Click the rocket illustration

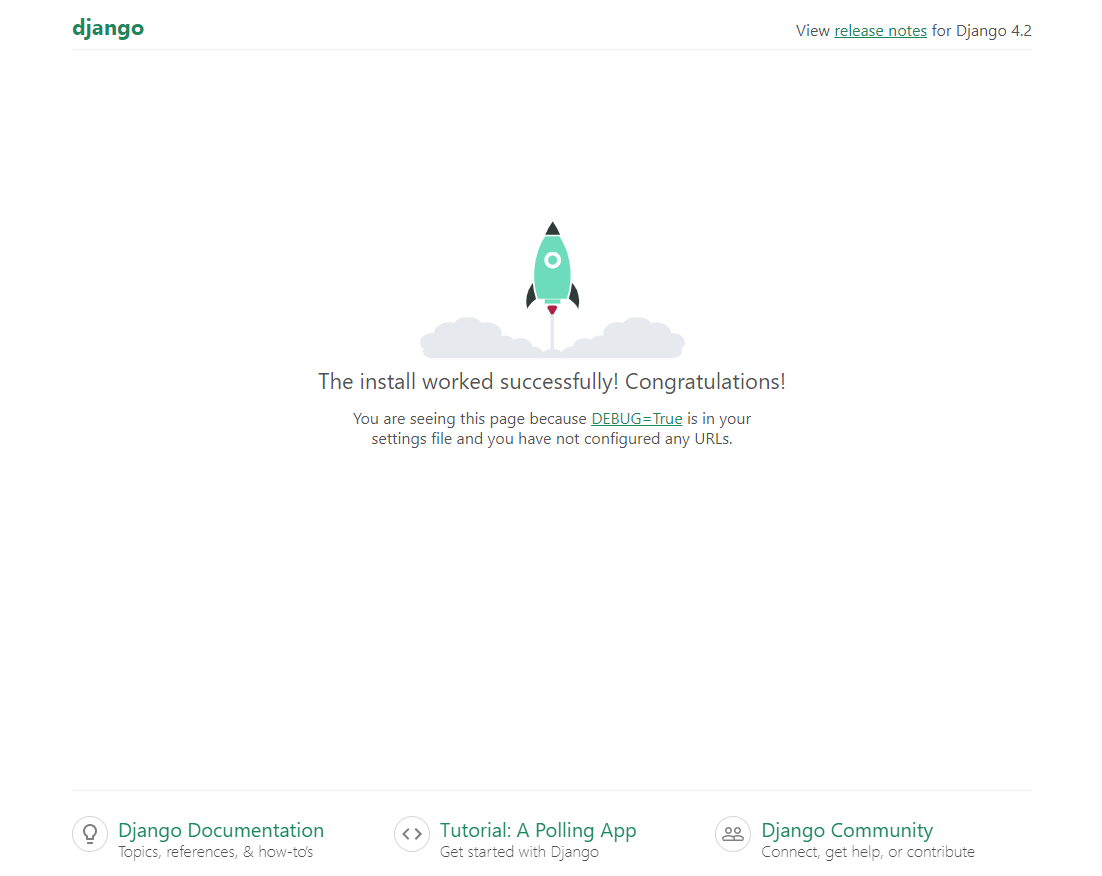tap(552, 290)
